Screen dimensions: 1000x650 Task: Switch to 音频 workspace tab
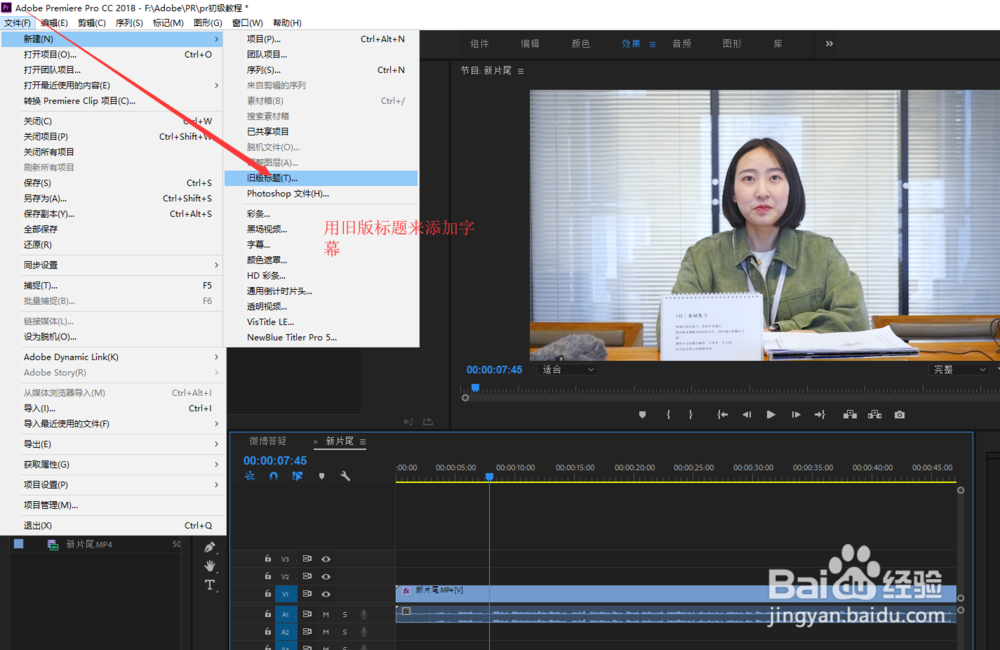(x=682, y=44)
